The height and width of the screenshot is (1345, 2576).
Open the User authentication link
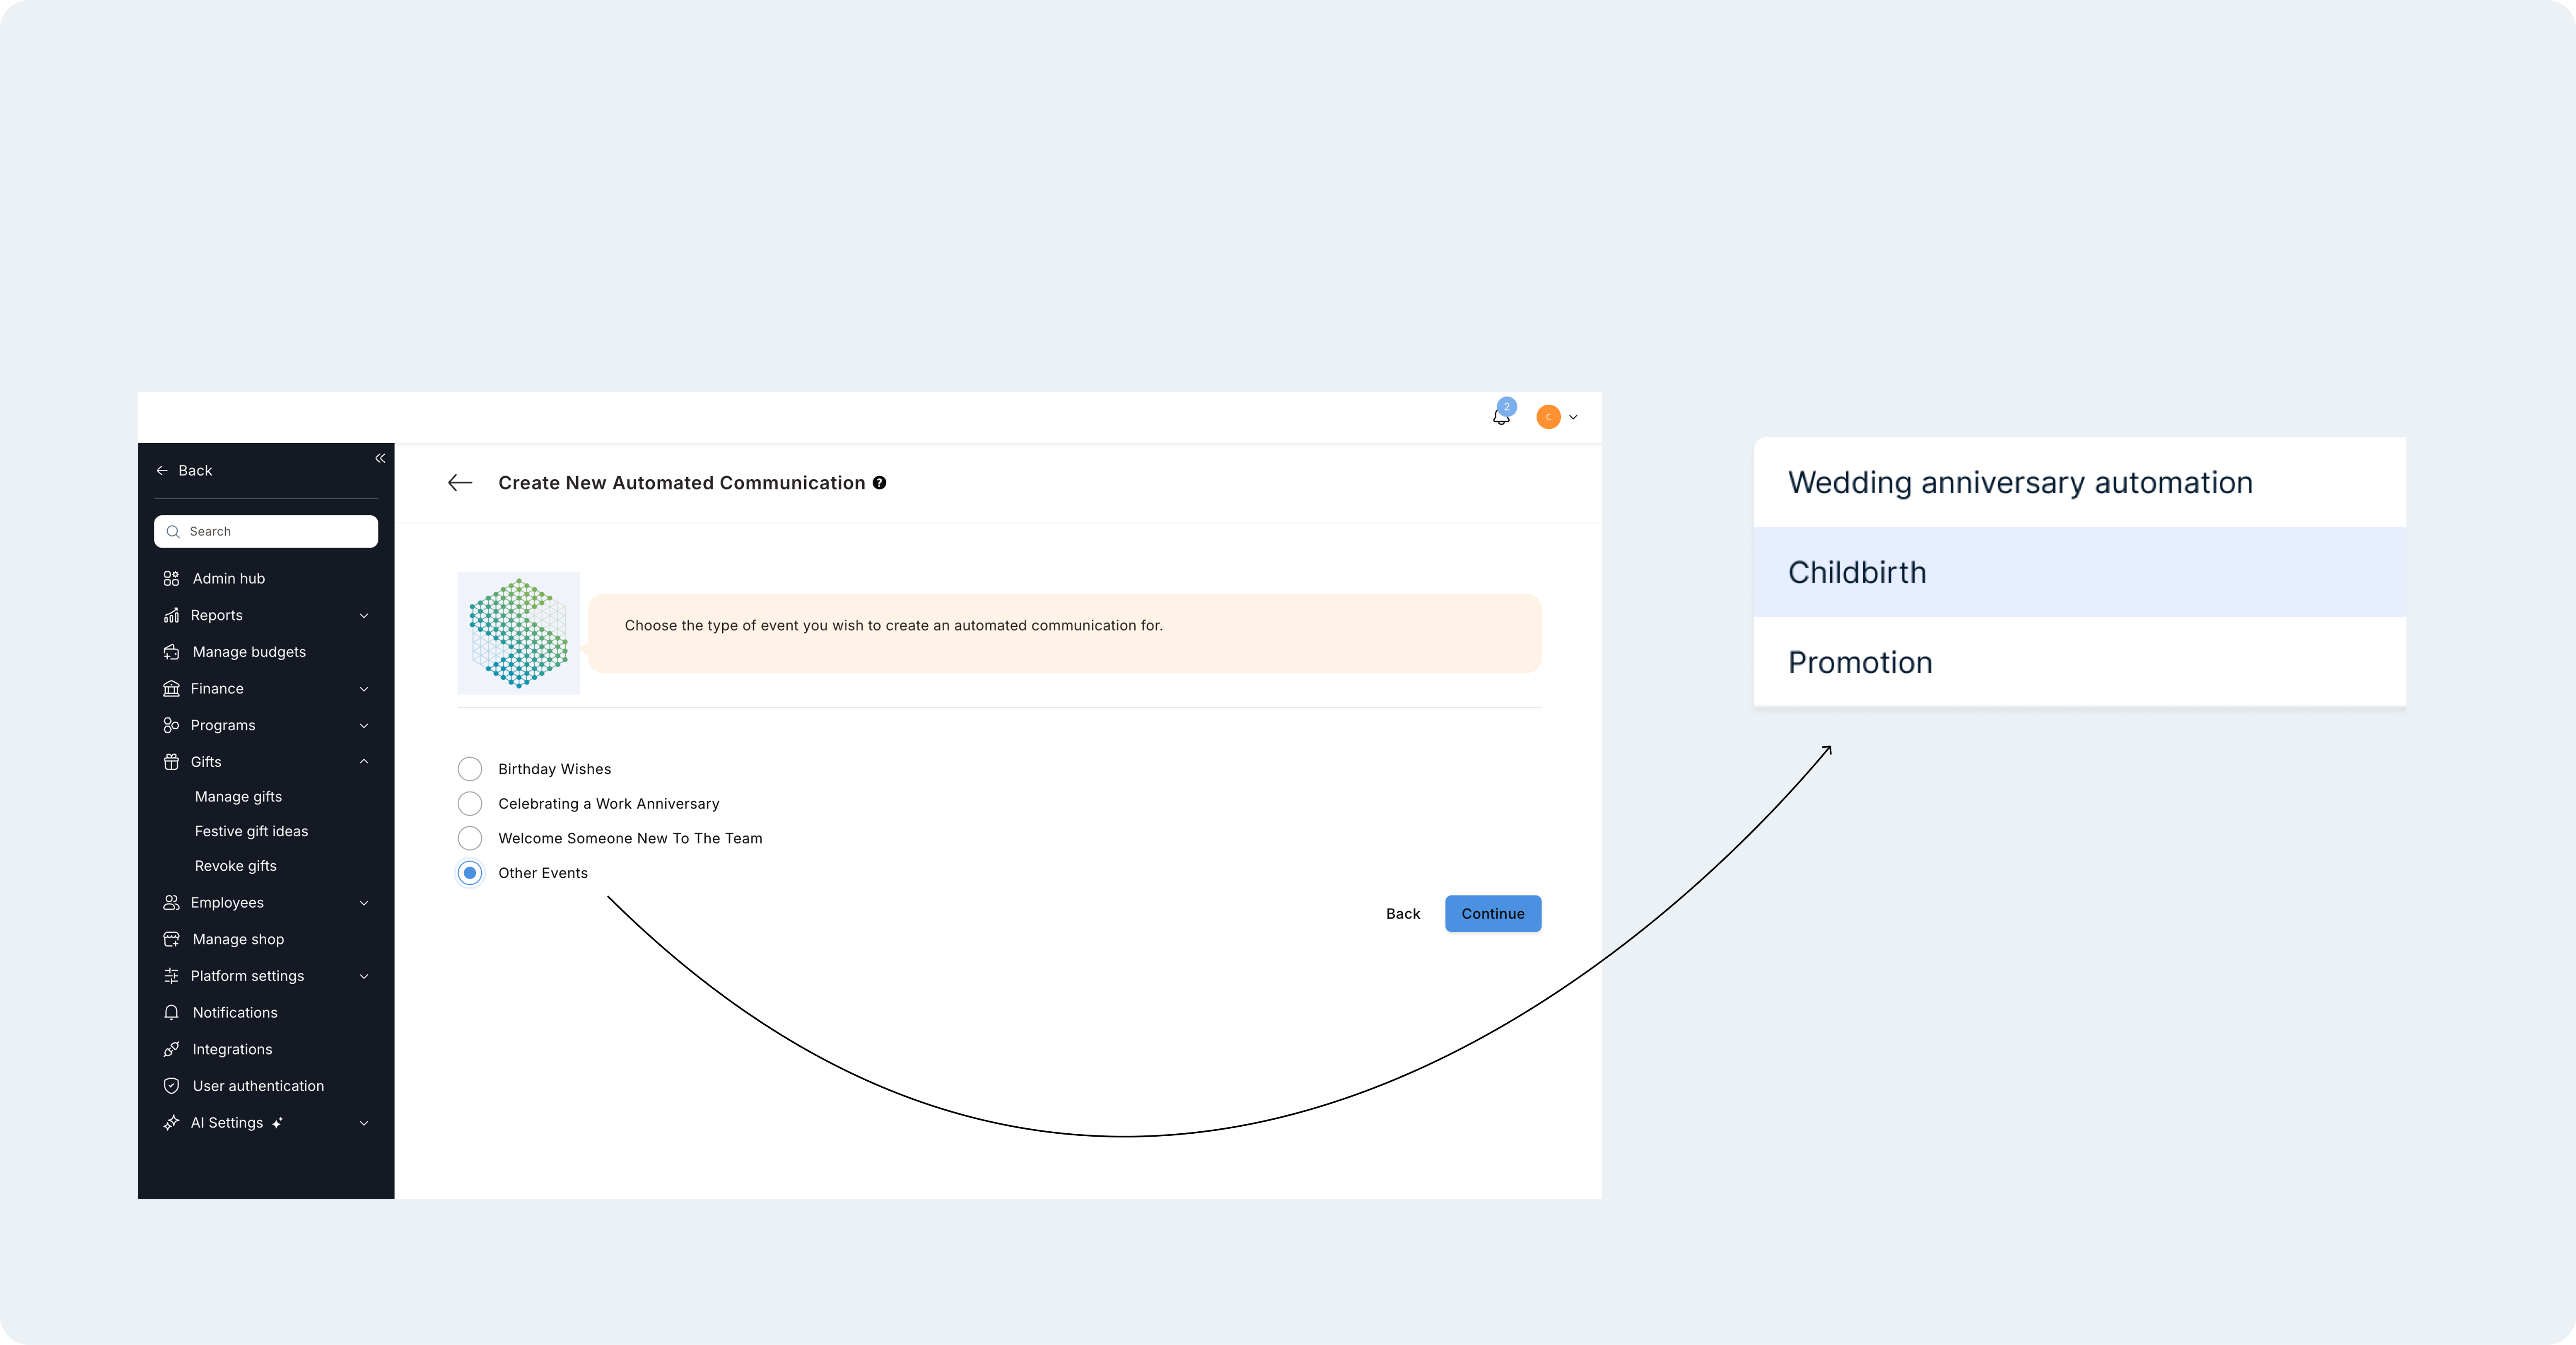[x=258, y=1086]
